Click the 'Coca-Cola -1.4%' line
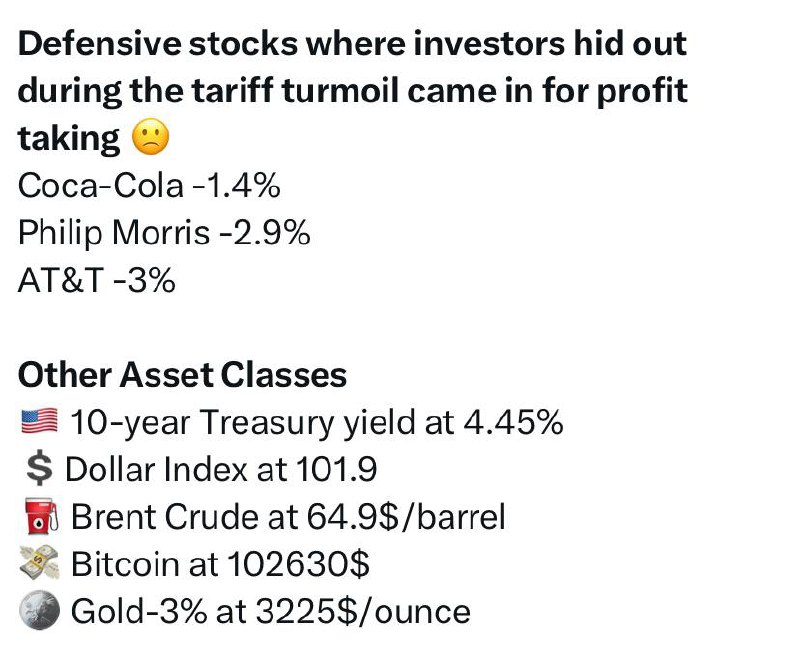Image resolution: width=800 pixels, height=660 pixels. tap(149, 185)
